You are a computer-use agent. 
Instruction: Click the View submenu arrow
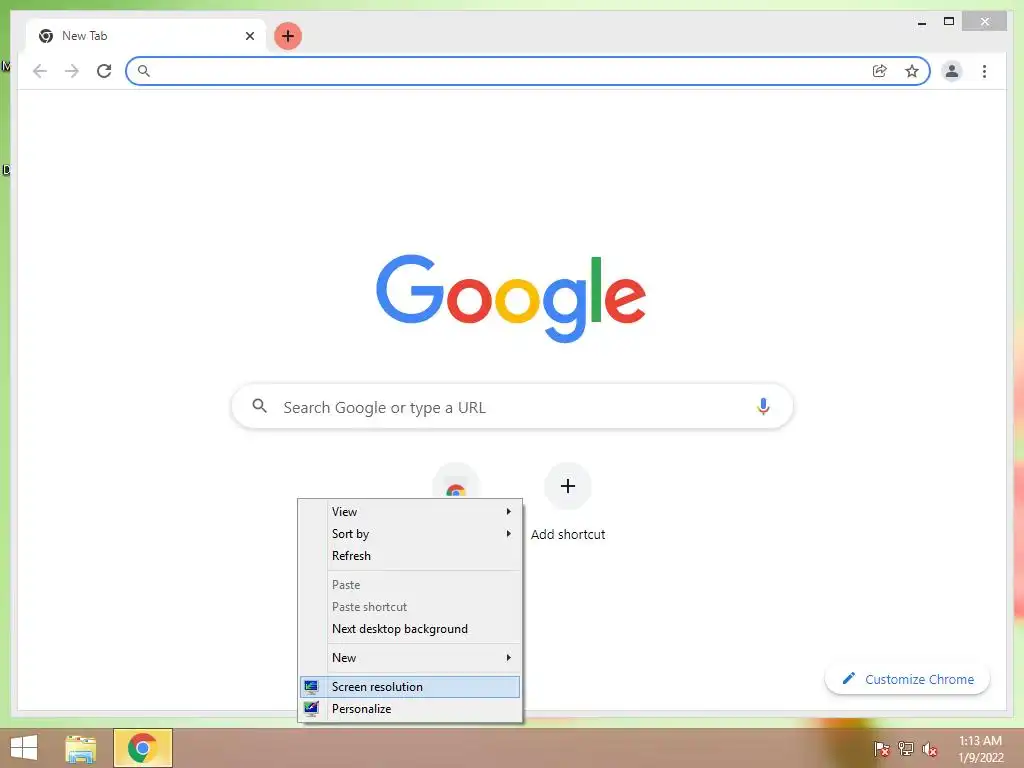coord(509,511)
